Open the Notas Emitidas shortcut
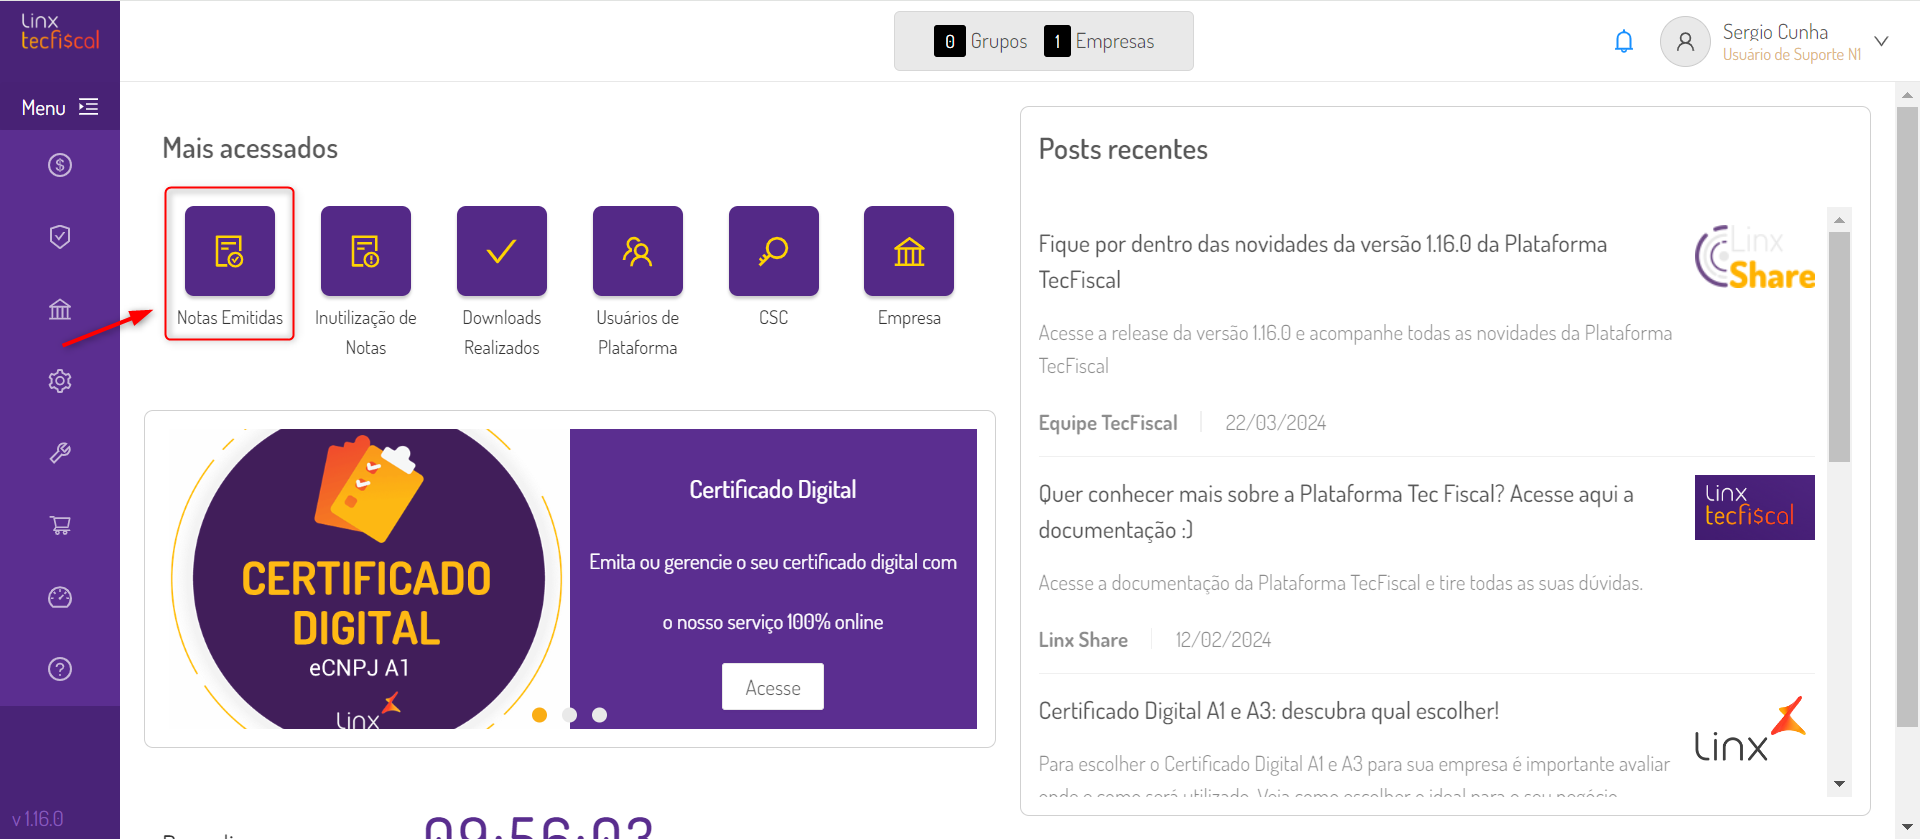 [230, 251]
